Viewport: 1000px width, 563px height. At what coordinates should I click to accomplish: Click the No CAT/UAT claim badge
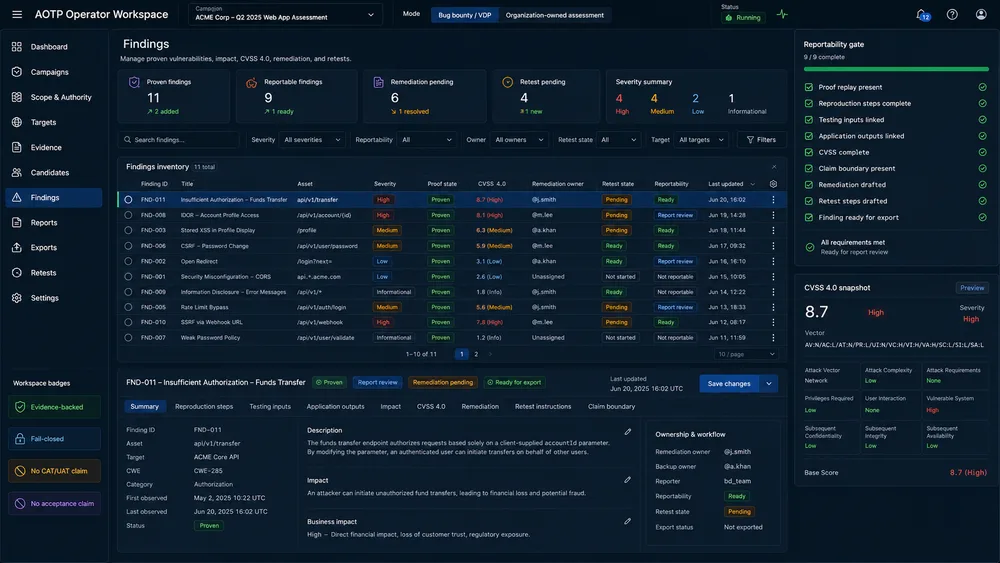coord(54,471)
